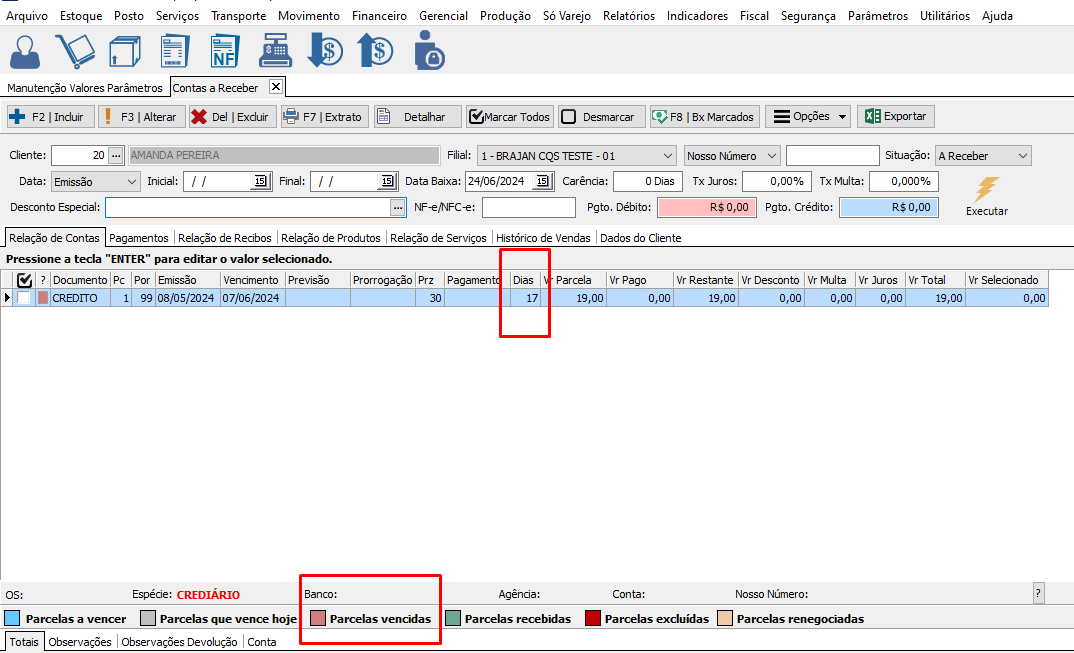Image resolution: width=1074 pixels, height=653 pixels.
Task: Click the lightning bolt Executar icon
Action: tap(986, 189)
